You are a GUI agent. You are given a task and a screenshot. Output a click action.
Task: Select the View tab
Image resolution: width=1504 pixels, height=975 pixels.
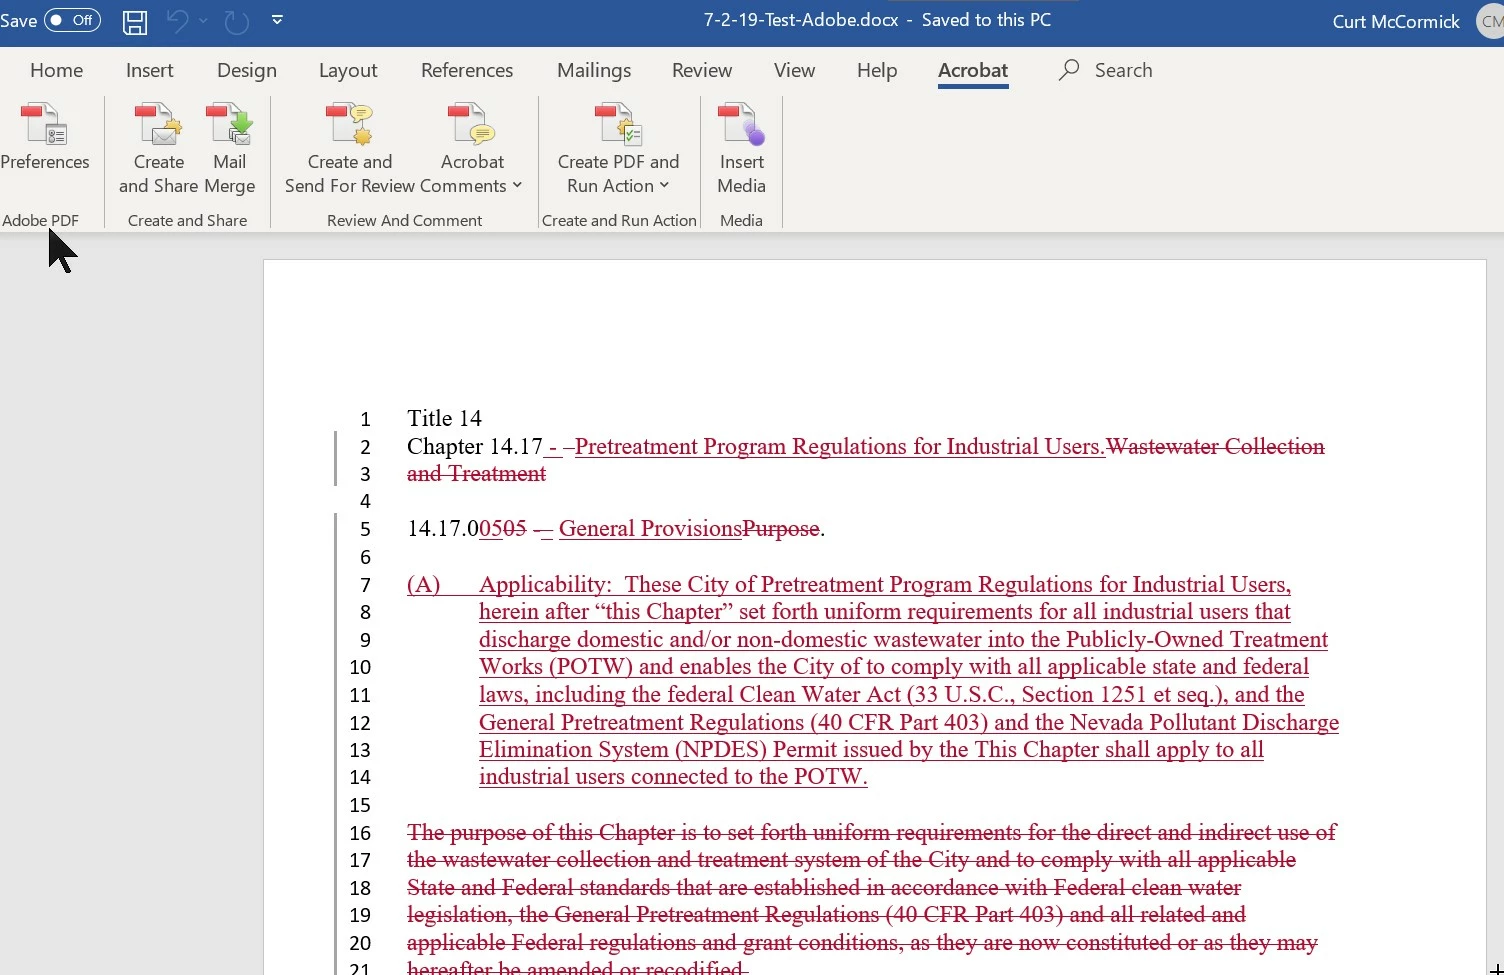794,70
